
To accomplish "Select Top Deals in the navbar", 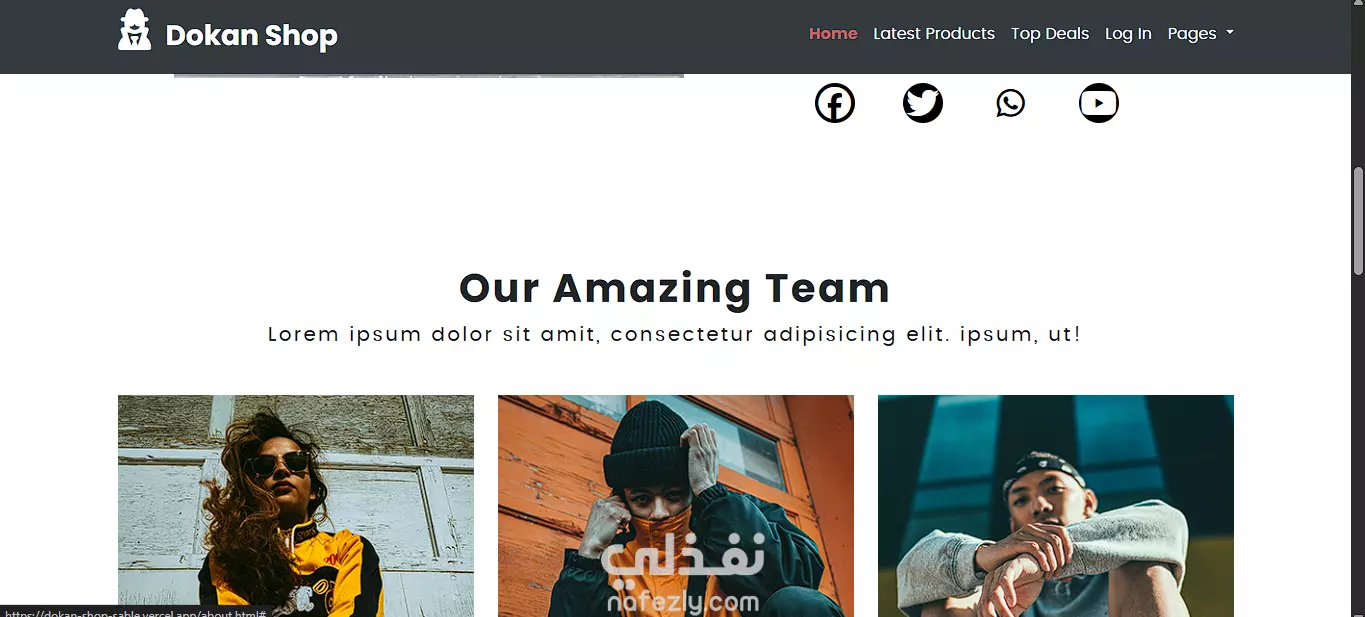I will (x=1050, y=33).
